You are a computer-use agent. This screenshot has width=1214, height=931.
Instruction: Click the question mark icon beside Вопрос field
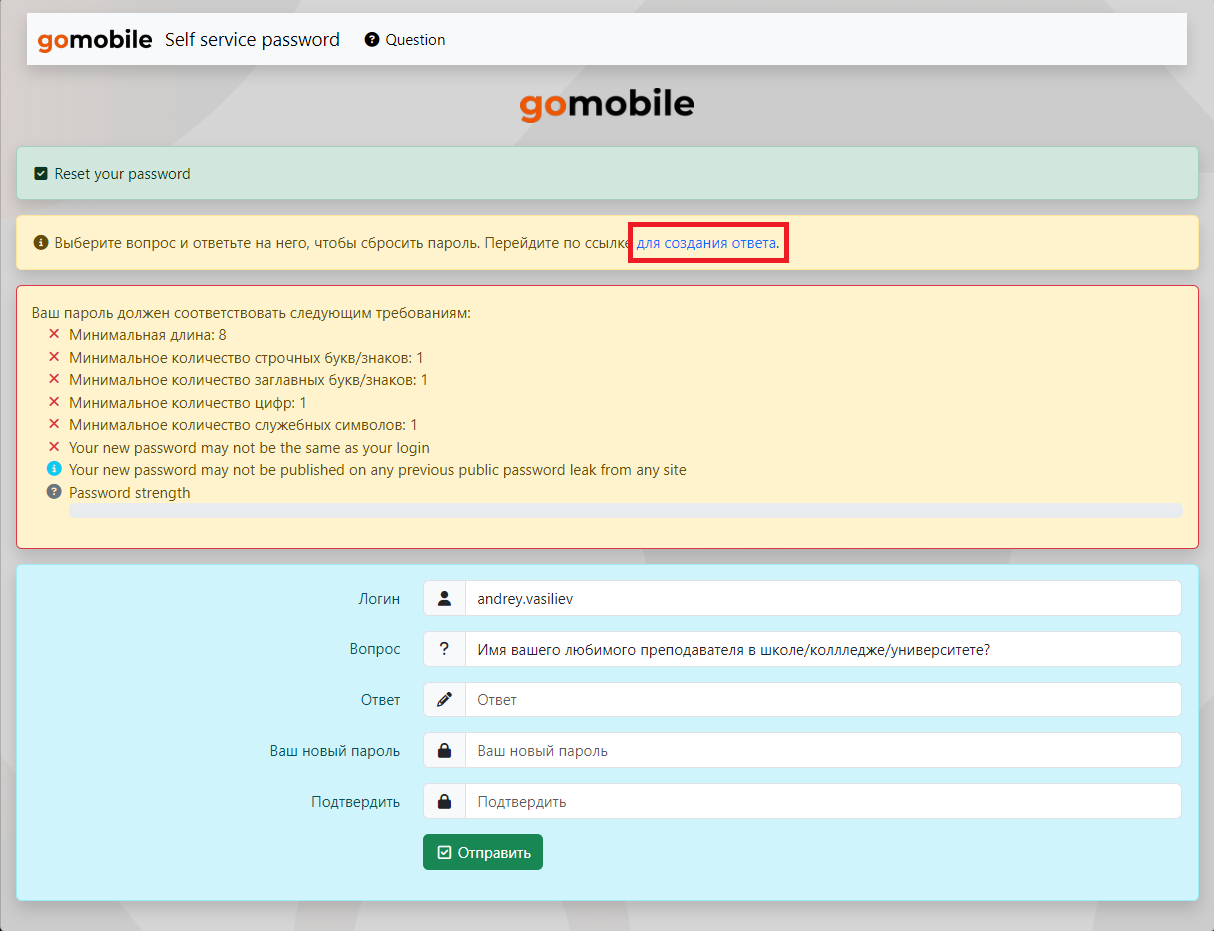(444, 649)
